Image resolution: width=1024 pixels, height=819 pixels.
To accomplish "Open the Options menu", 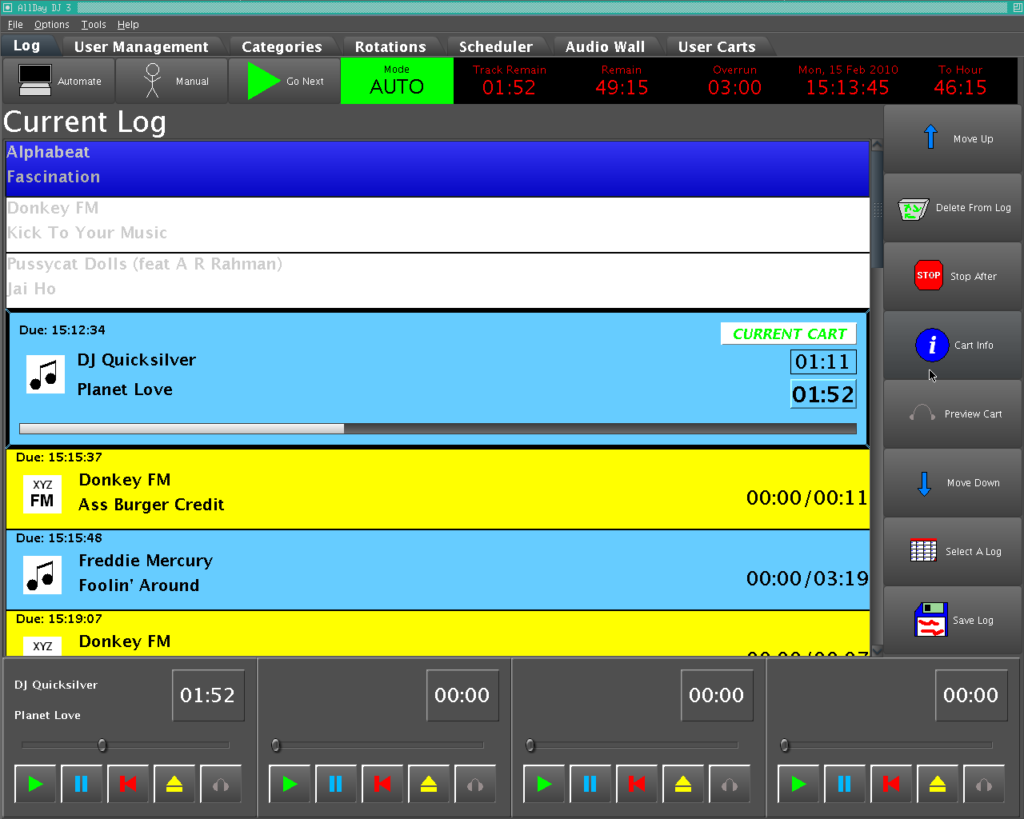I will (x=52, y=24).
